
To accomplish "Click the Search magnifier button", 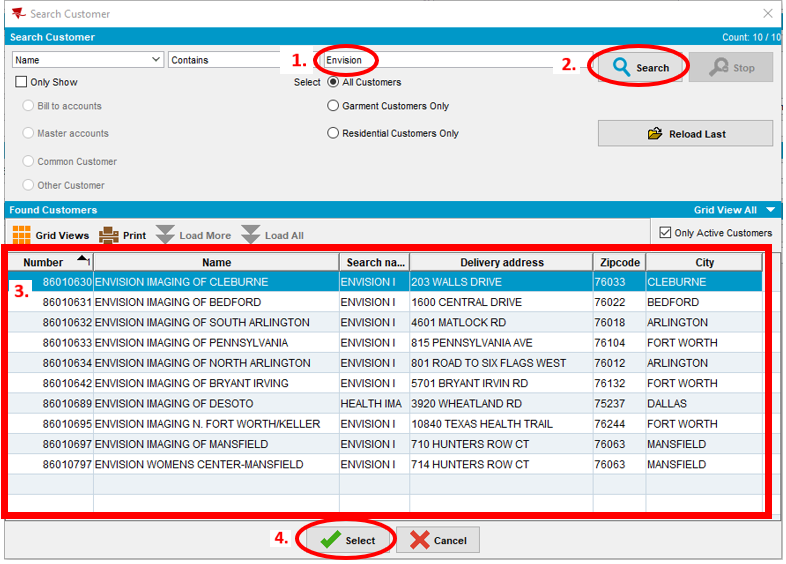I will point(641,68).
